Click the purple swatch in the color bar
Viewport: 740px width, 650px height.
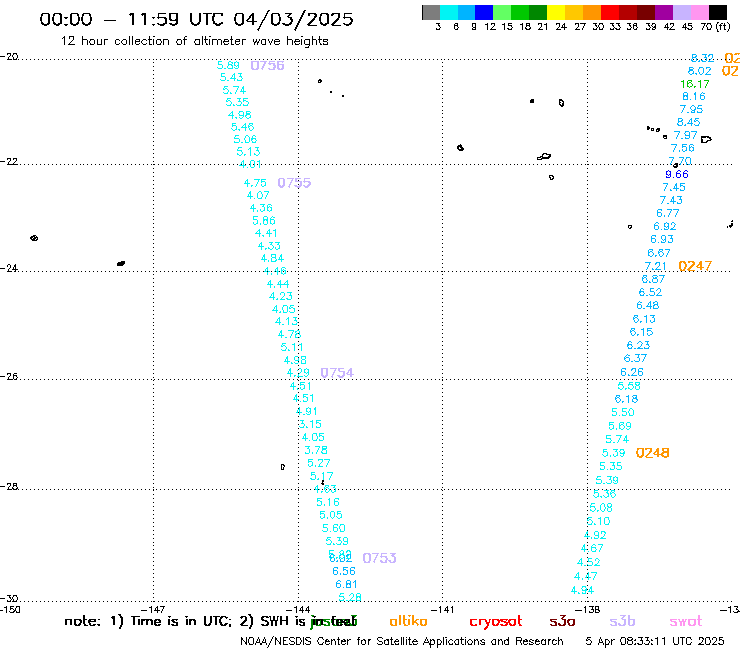663,12
